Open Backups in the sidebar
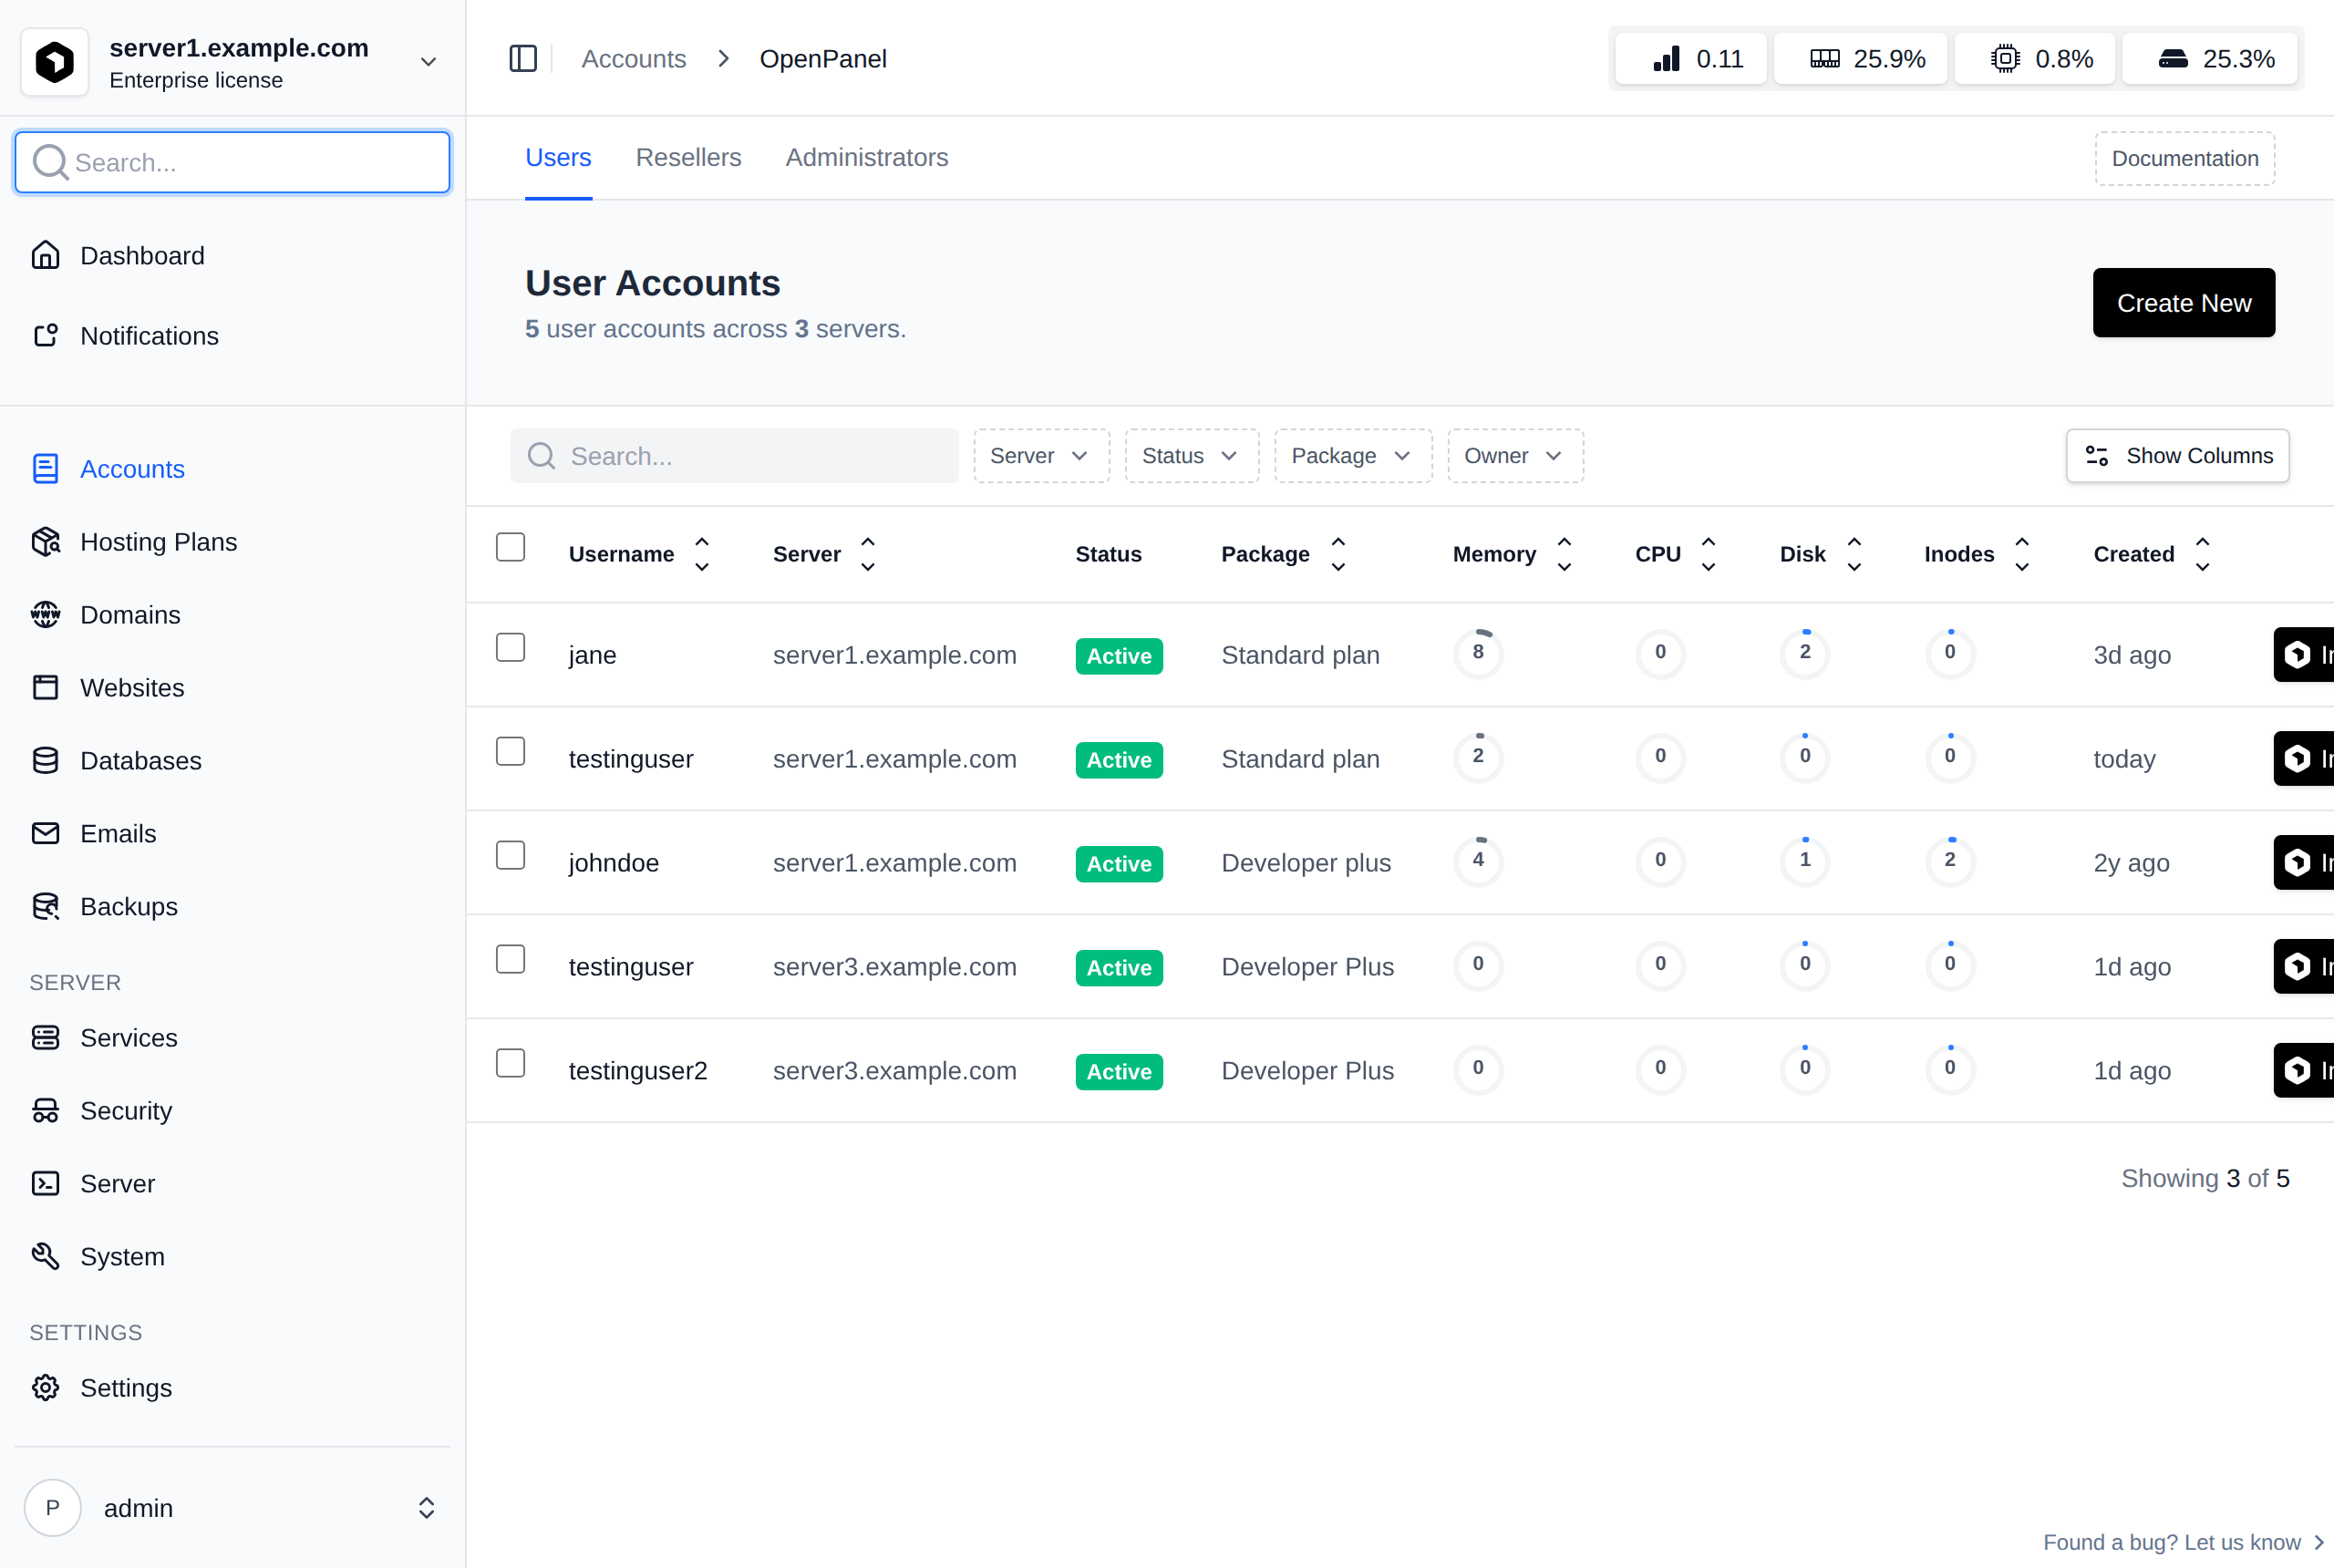Image resolution: width=2334 pixels, height=1568 pixels. (232, 907)
